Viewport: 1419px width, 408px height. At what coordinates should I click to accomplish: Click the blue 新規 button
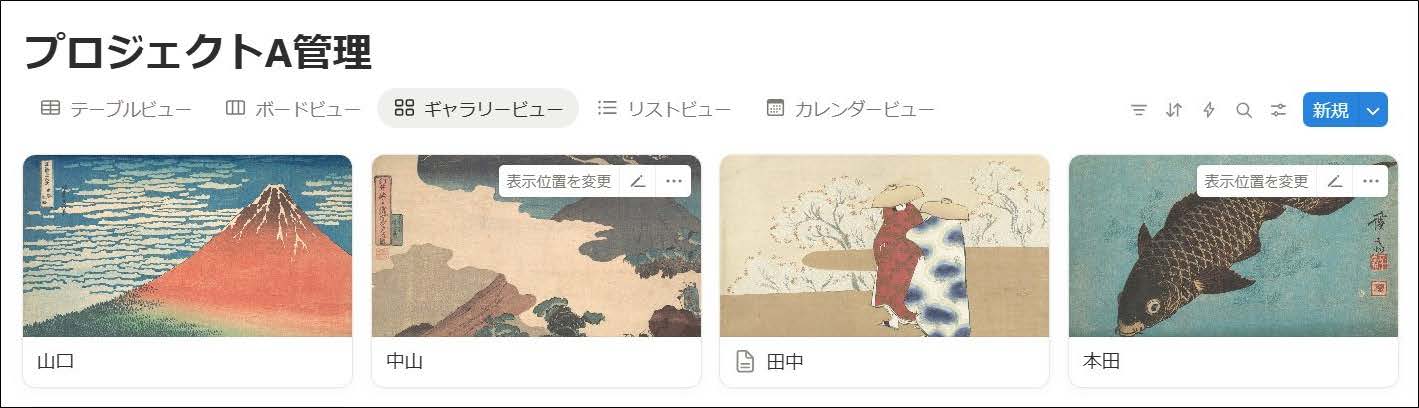click(x=1331, y=110)
